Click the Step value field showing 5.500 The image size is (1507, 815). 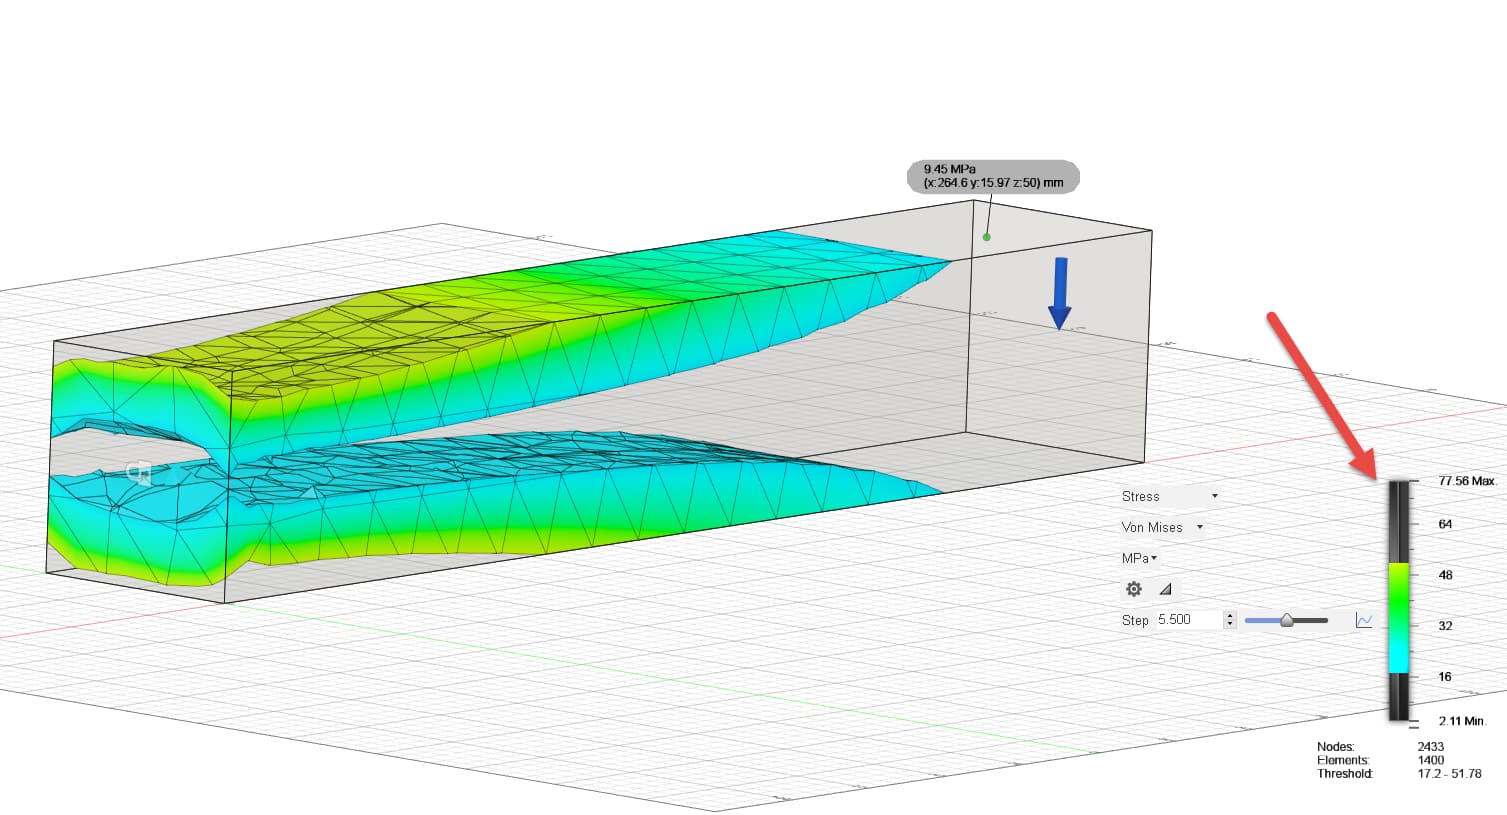click(1188, 620)
